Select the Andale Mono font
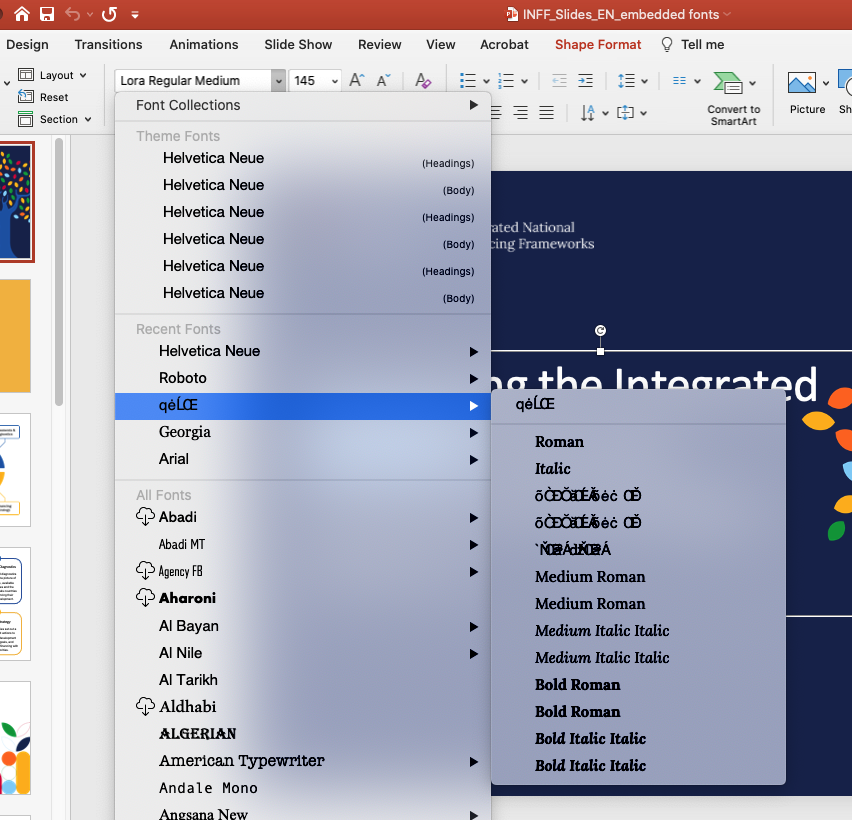Screen dimensions: 852x820 pos(303,788)
